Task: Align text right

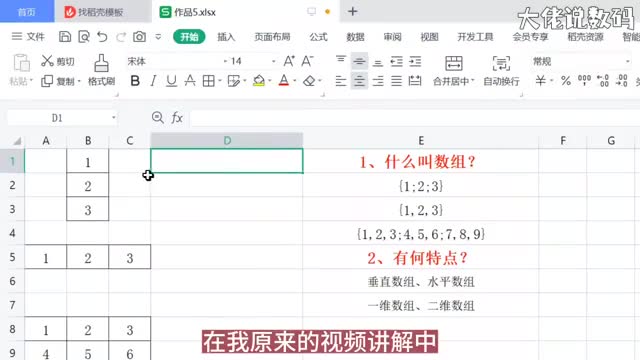Action: (378, 81)
